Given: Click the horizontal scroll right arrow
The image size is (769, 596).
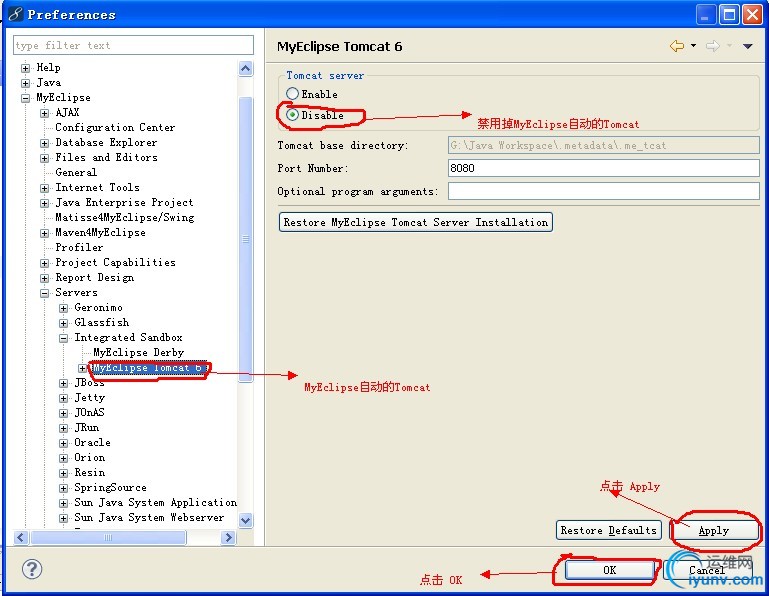Looking at the screenshot, I should (x=228, y=538).
